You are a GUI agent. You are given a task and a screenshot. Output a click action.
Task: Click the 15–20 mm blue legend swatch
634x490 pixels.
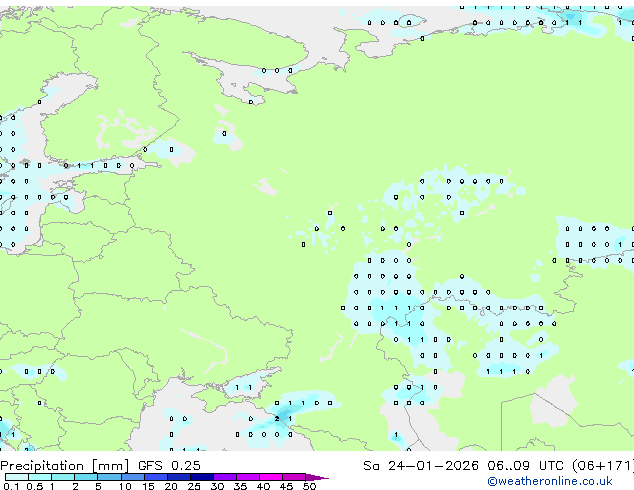click(155, 477)
